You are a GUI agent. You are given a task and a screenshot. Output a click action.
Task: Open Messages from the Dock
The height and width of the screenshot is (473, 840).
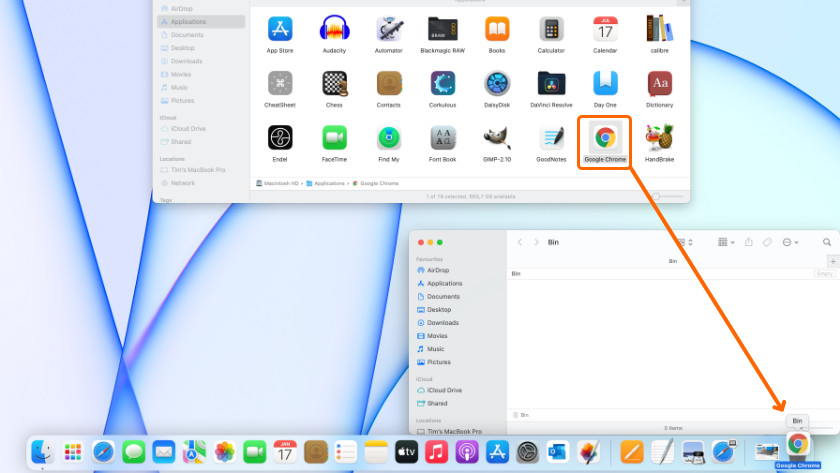point(133,452)
